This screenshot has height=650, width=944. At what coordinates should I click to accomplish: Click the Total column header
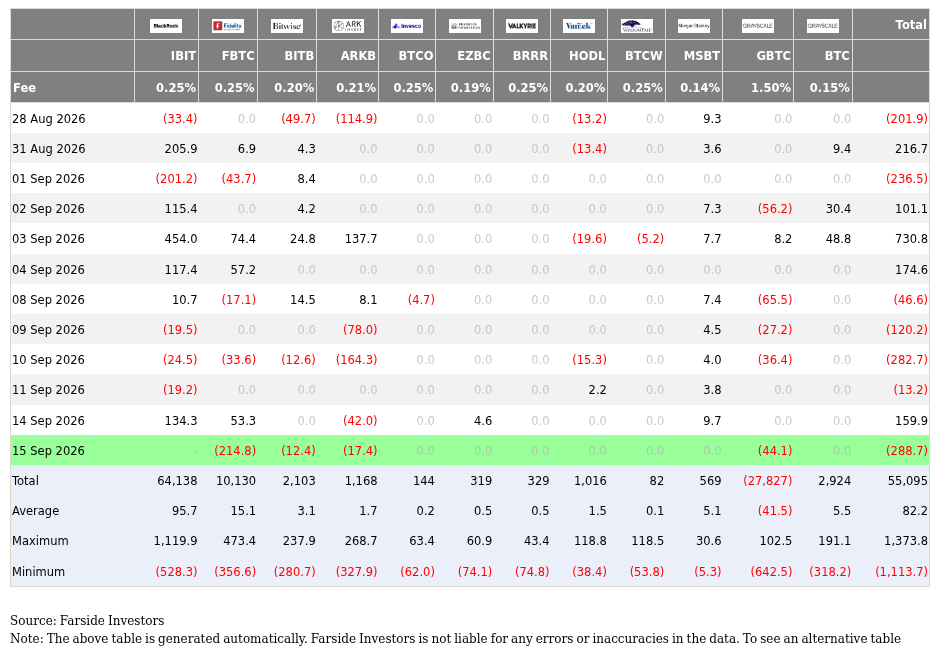pos(910,25)
